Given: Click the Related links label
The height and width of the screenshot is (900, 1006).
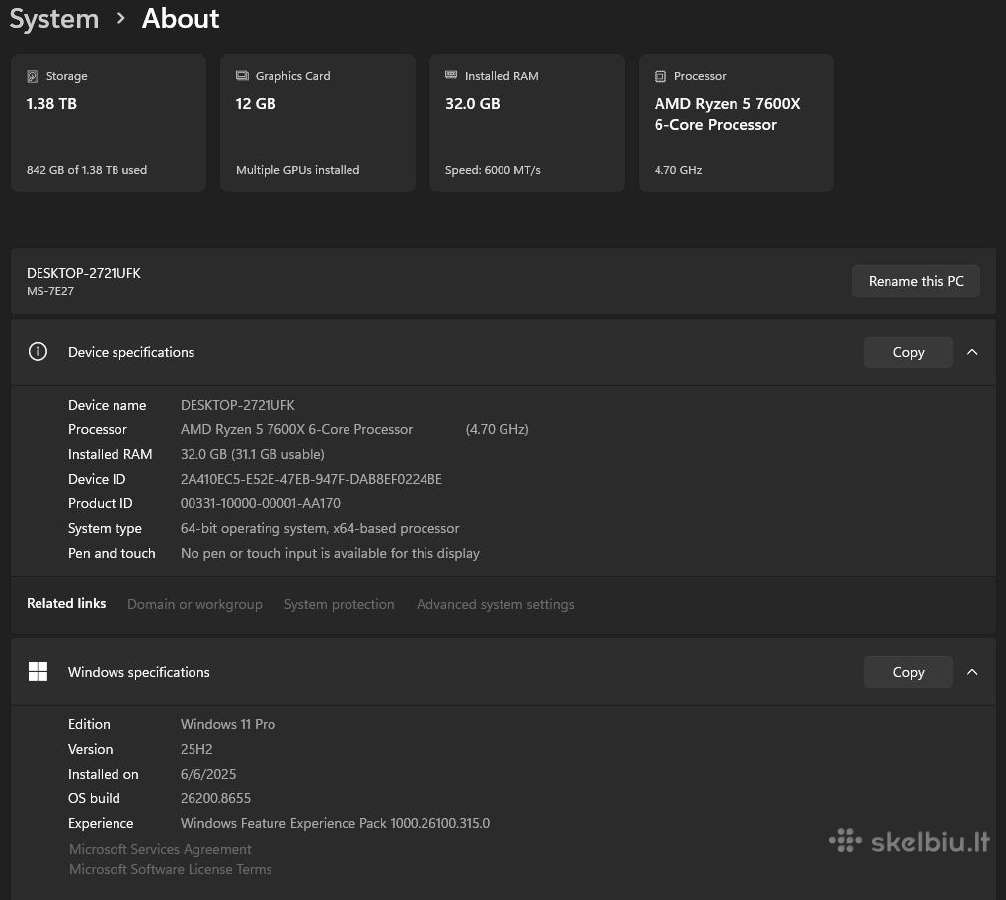Looking at the screenshot, I should coord(67,604).
